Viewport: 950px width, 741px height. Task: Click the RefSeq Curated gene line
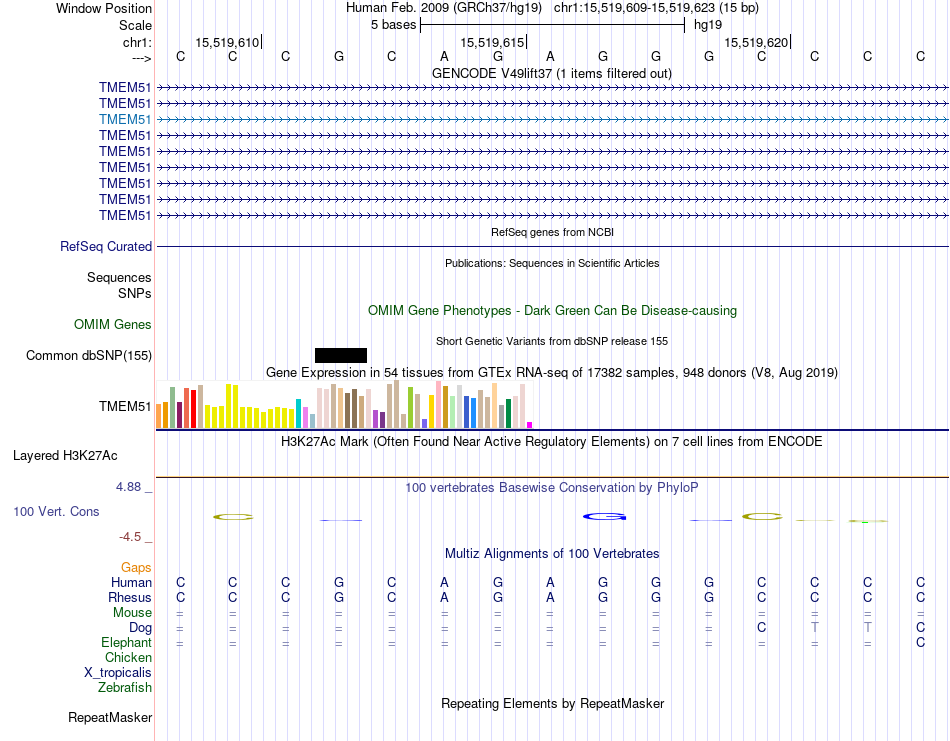(x=553, y=247)
